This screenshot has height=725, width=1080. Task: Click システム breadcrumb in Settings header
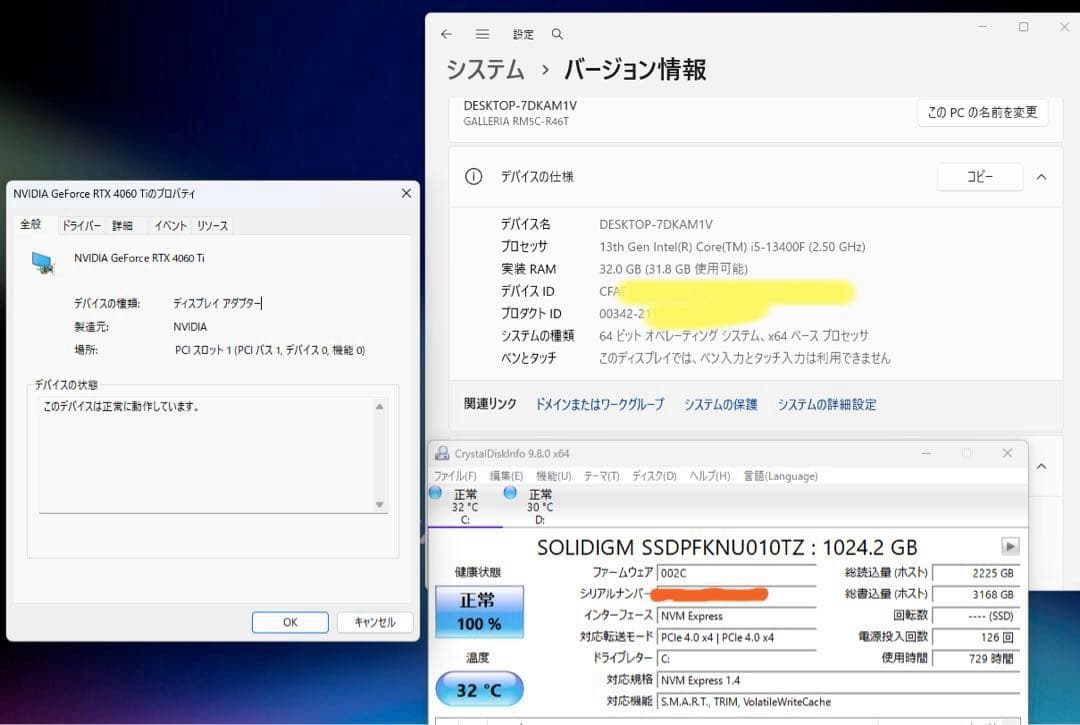[485, 70]
